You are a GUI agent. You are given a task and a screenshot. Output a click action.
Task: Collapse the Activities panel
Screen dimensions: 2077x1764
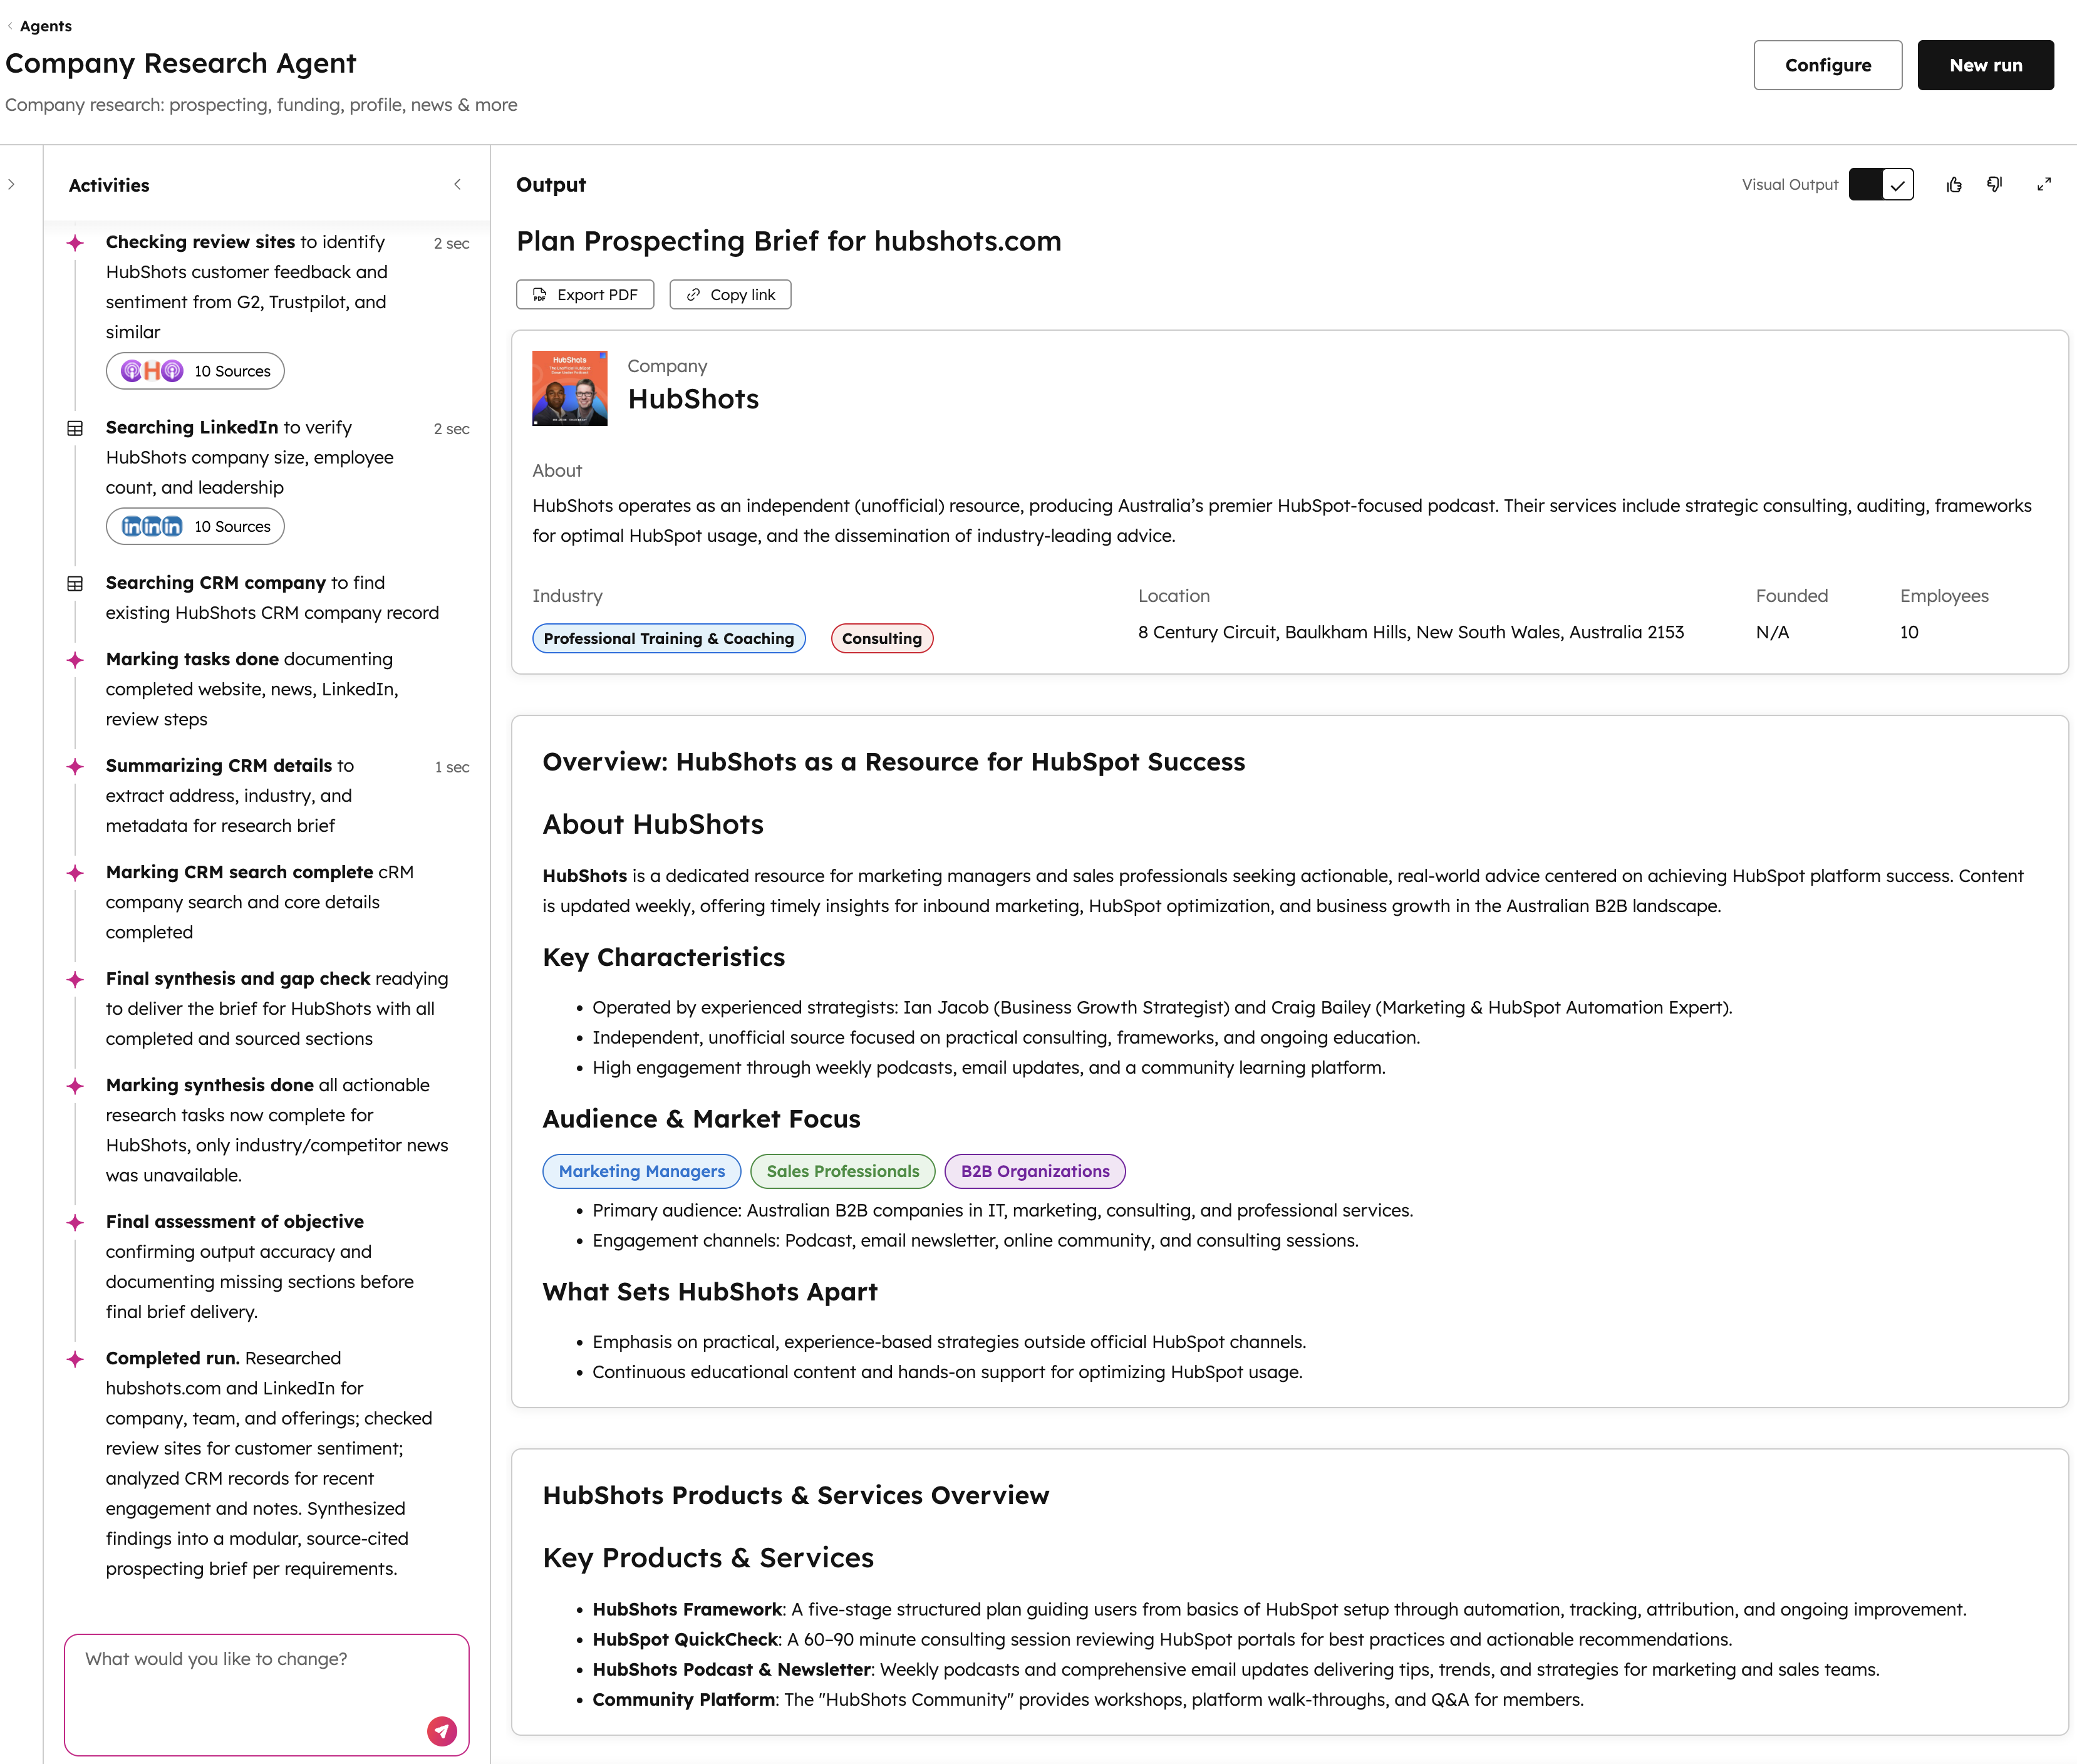click(458, 184)
